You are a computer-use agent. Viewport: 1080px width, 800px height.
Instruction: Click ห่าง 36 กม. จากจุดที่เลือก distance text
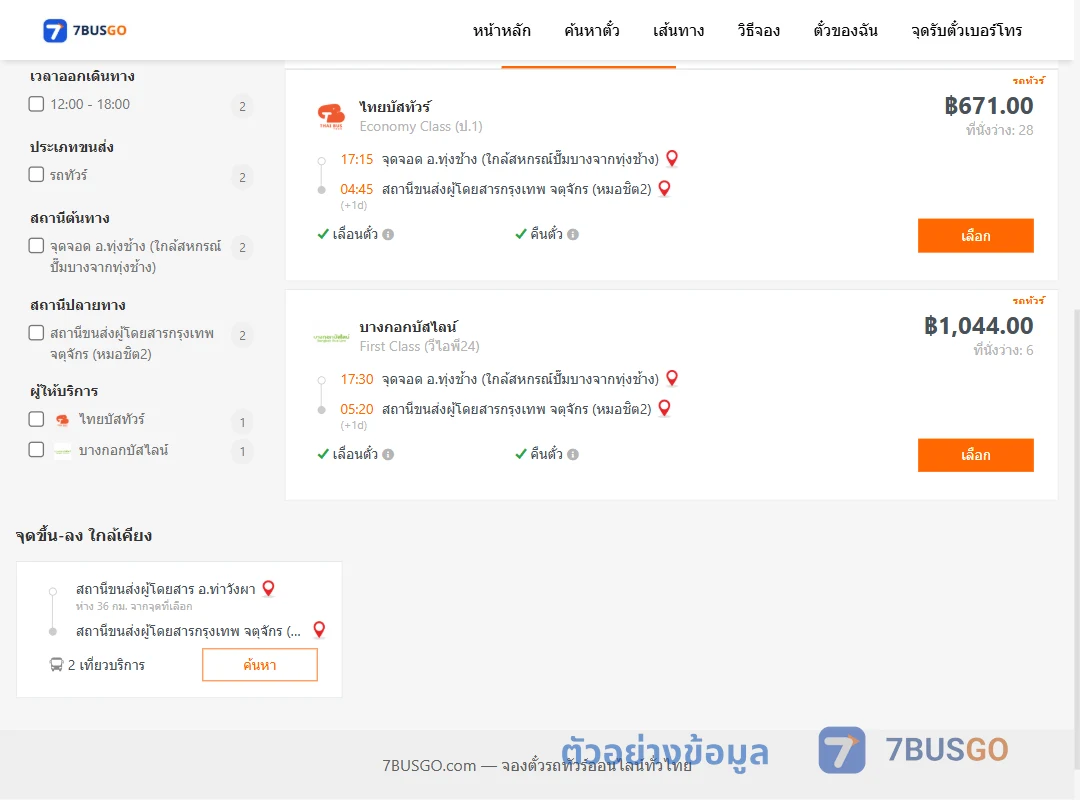(x=134, y=606)
